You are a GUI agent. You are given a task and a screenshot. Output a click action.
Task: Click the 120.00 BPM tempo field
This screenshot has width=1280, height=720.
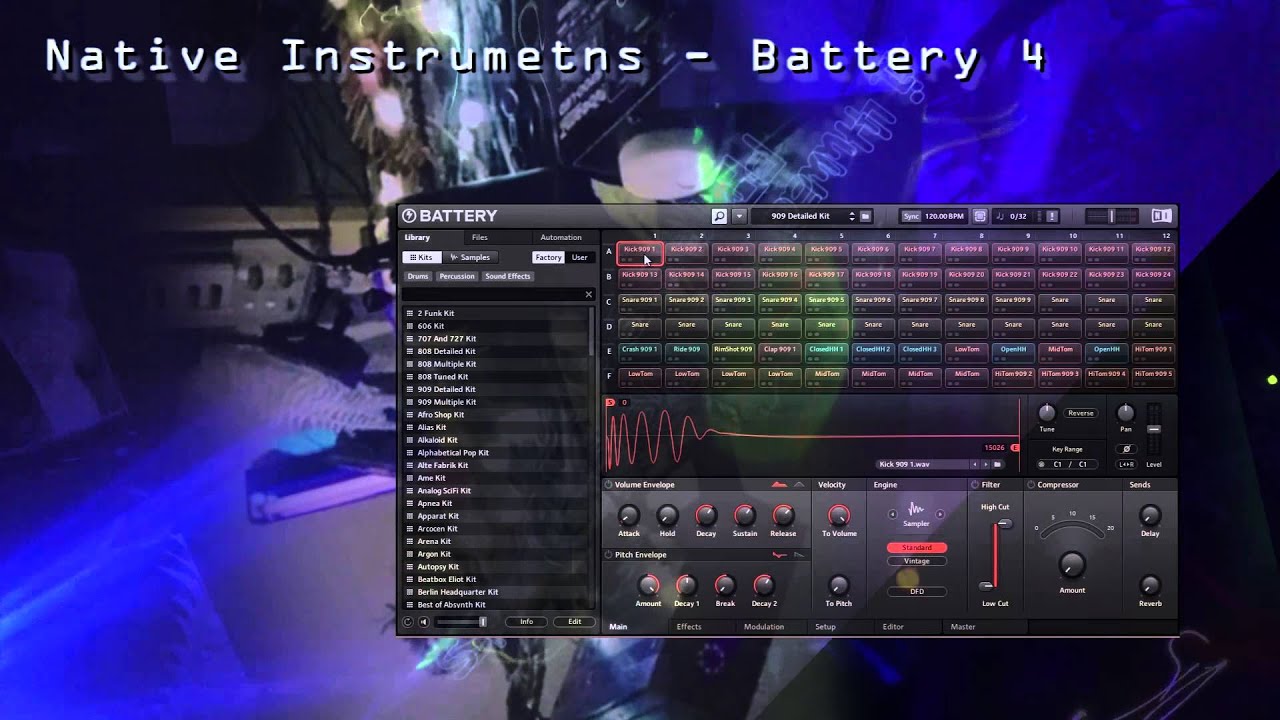coord(944,216)
